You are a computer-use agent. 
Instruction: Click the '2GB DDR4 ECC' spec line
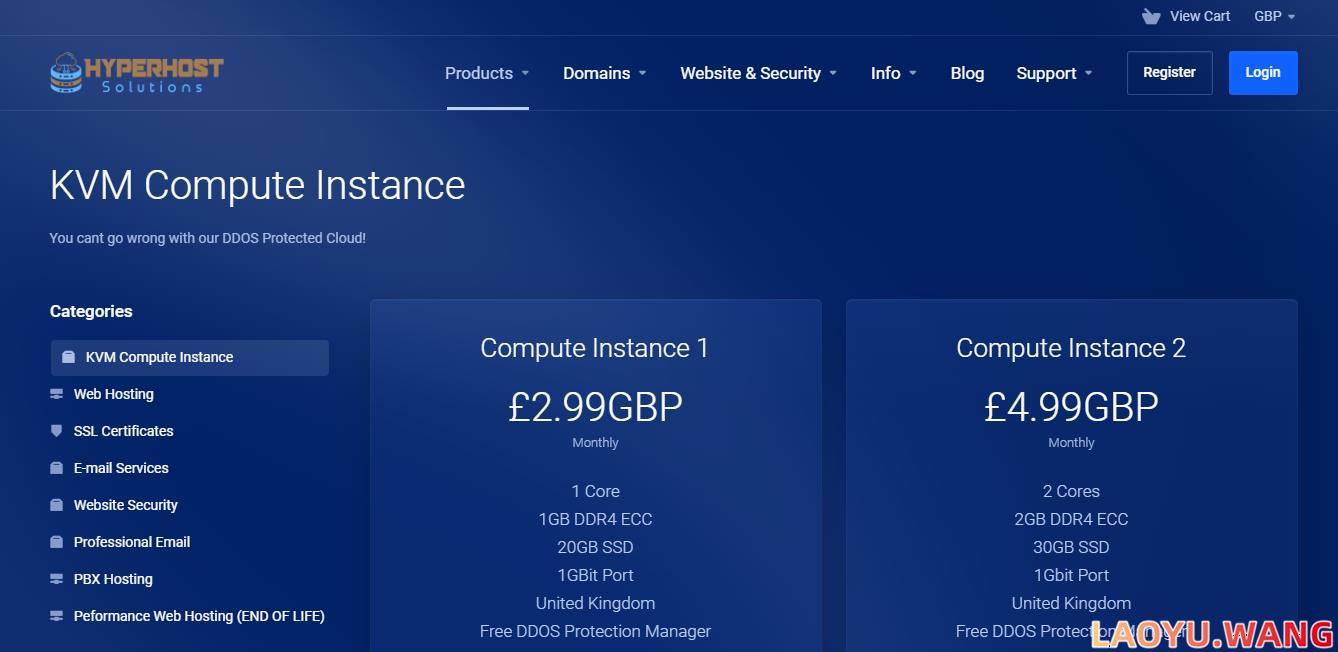[1071, 519]
